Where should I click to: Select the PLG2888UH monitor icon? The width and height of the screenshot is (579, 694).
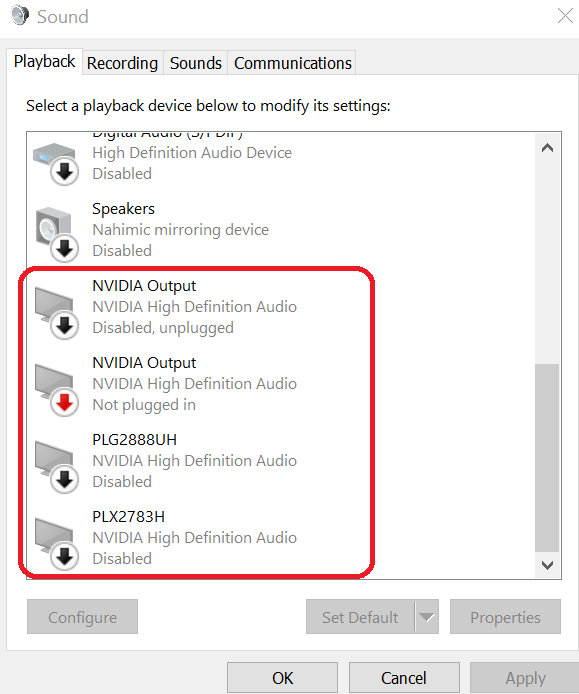point(56,467)
